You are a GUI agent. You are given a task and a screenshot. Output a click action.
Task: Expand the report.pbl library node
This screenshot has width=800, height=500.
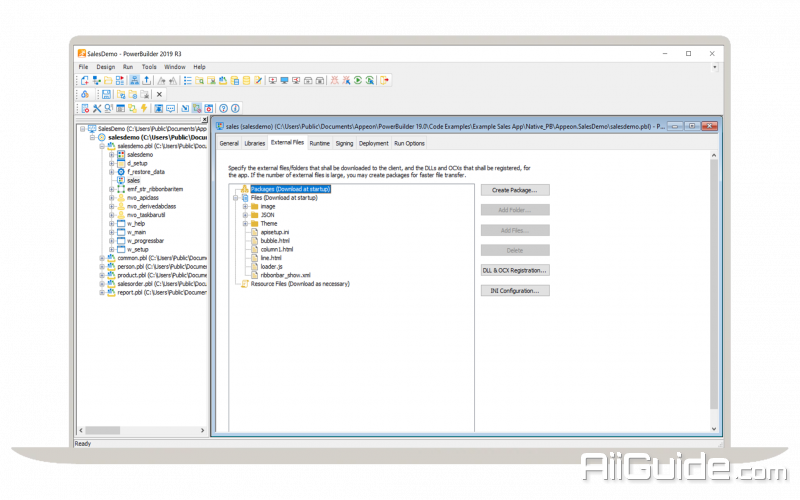coord(102,292)
